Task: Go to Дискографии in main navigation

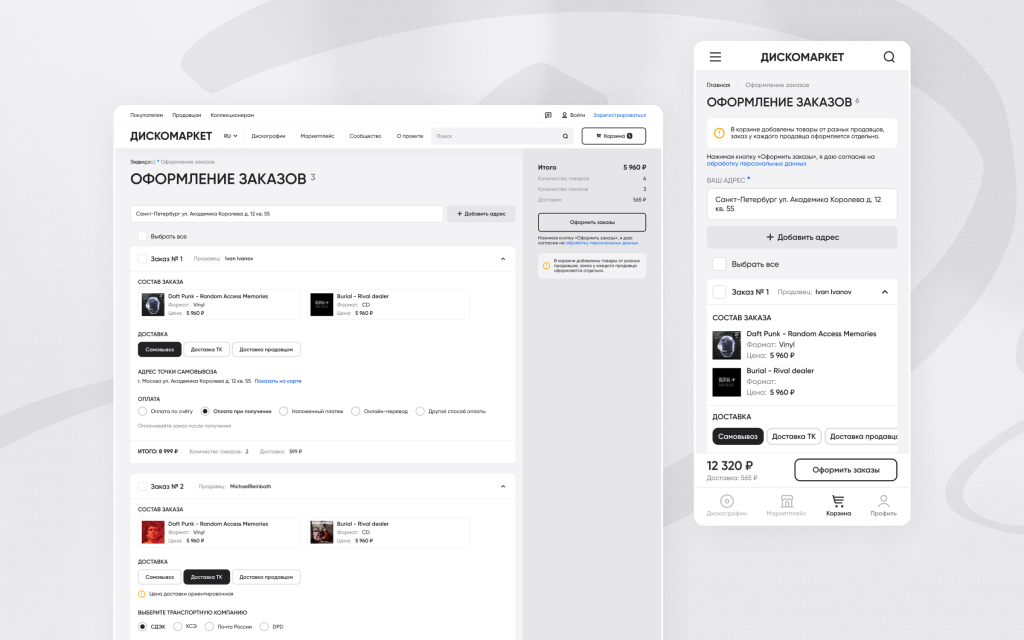Action: coord(268,136)
